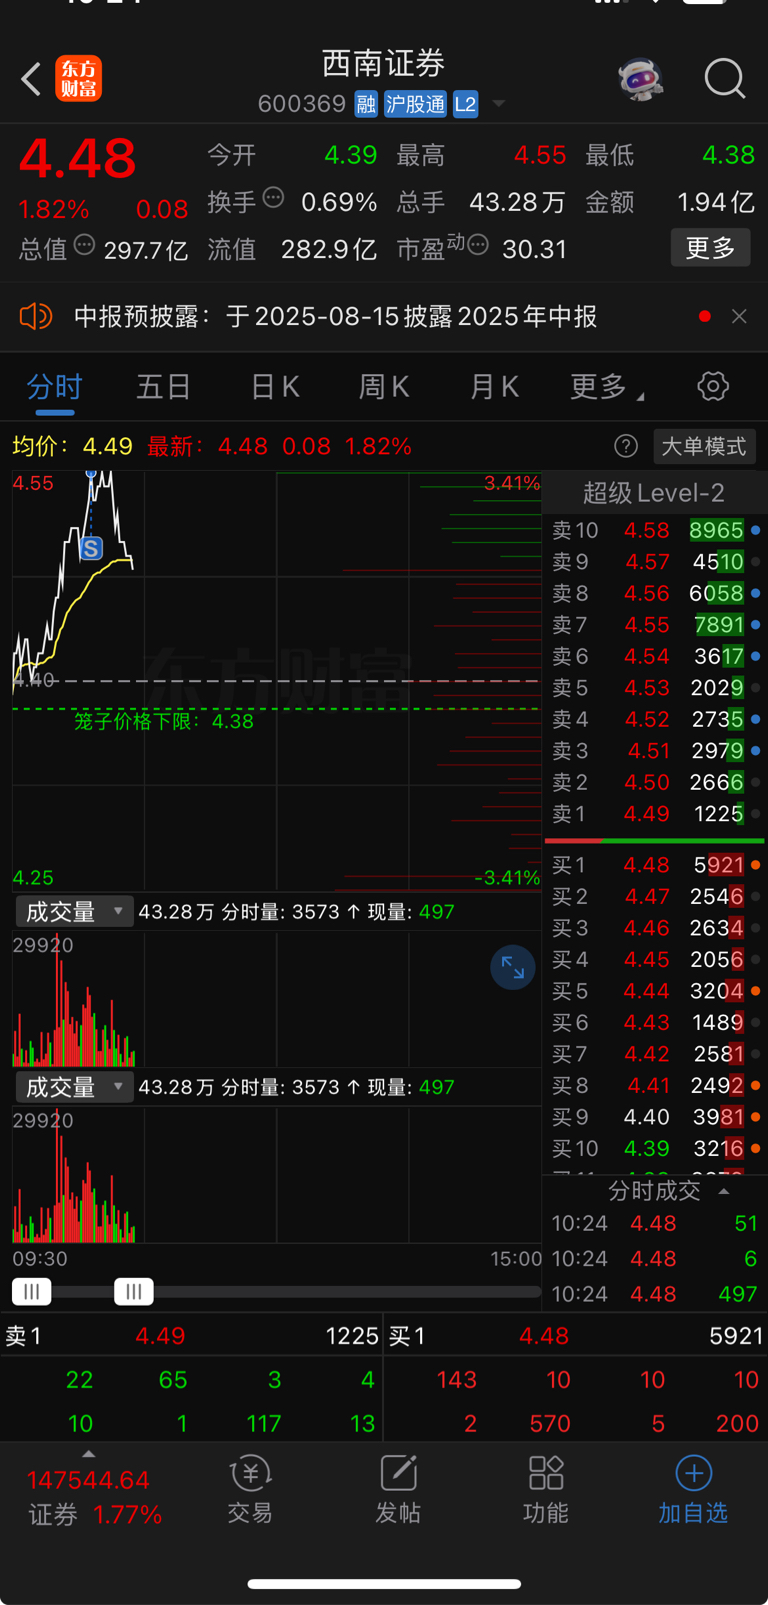
Task: Expand stock title dropdown arrow
Action: [x=498, y=104]
